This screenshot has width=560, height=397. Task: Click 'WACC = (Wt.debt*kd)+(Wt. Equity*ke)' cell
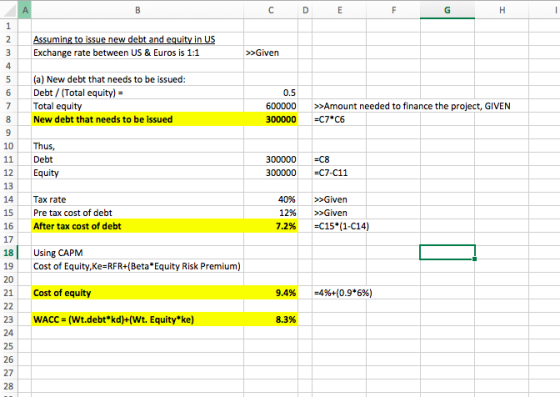click(x=138, y=320)
